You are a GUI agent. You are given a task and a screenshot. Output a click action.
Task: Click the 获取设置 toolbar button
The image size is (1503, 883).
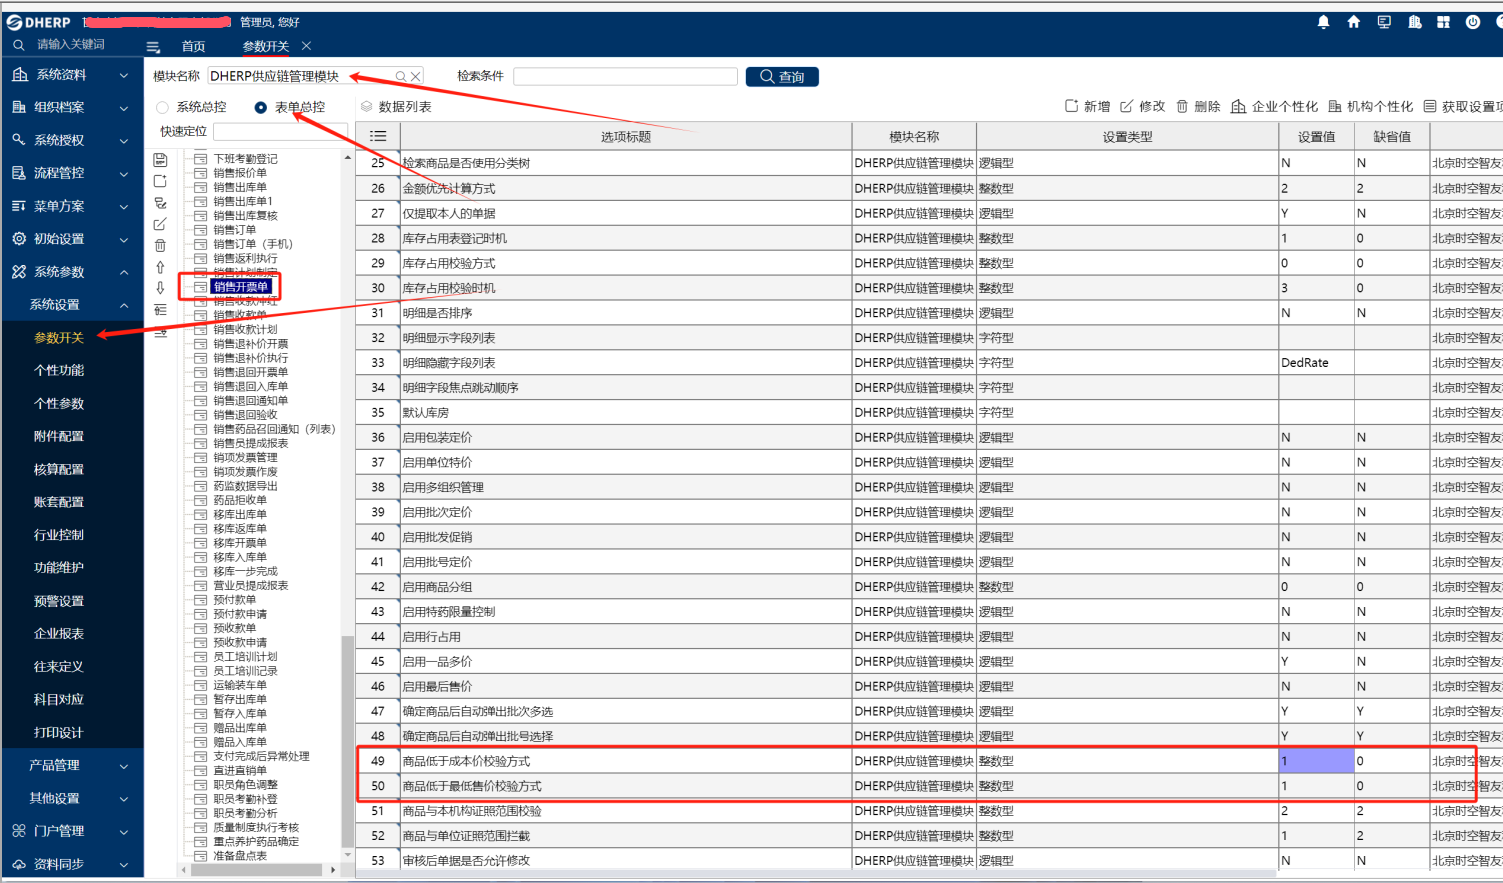[x=1462, y=106]
